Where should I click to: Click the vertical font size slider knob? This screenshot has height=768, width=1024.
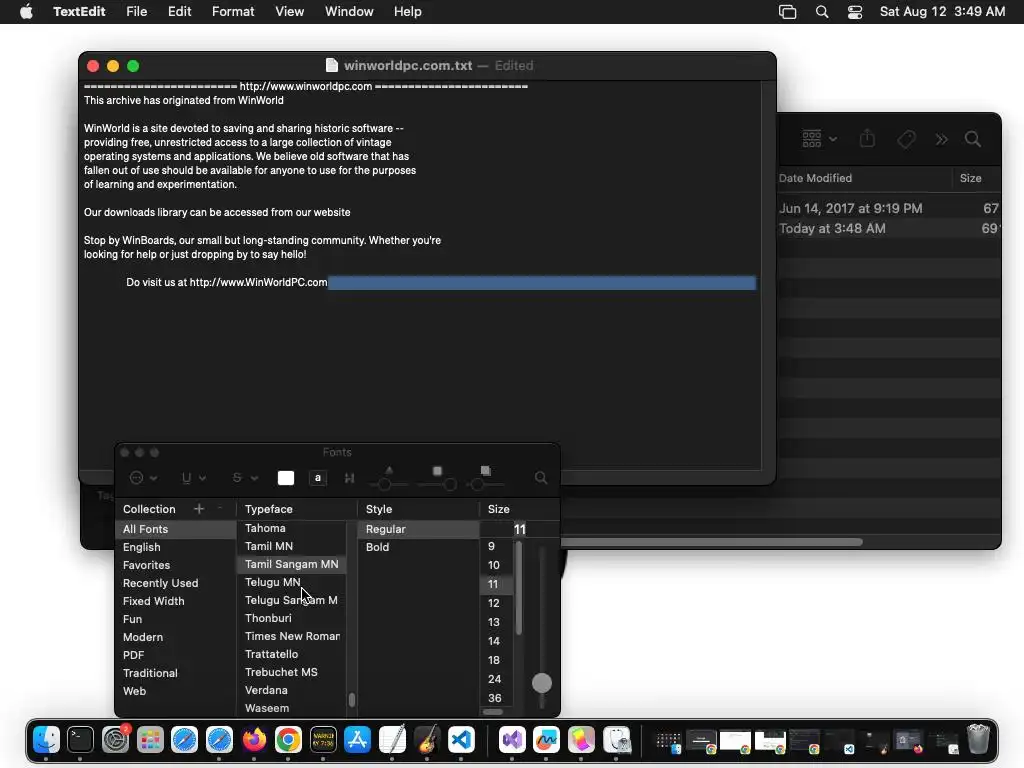542,683
